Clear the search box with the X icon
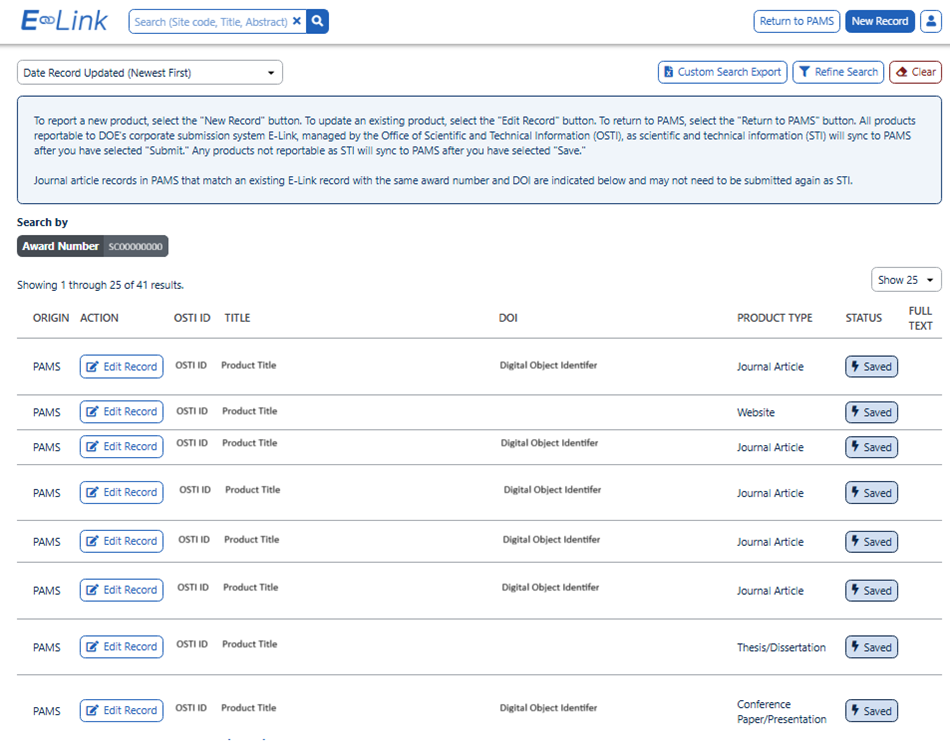The image size is (950, 746). 297,21
